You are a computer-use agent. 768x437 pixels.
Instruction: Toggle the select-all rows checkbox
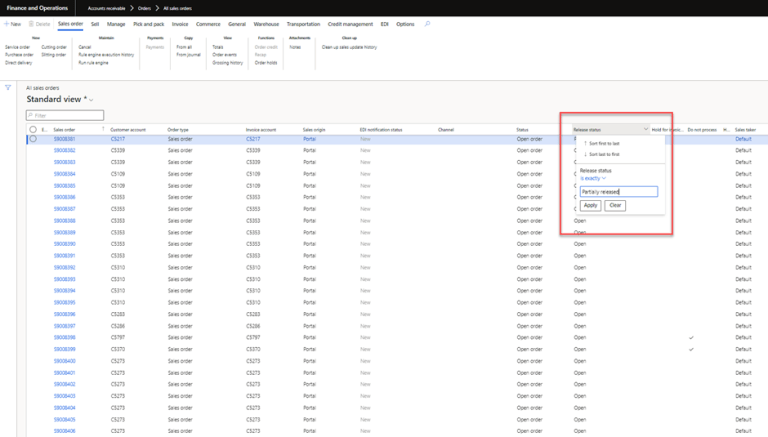click(33, 129)
